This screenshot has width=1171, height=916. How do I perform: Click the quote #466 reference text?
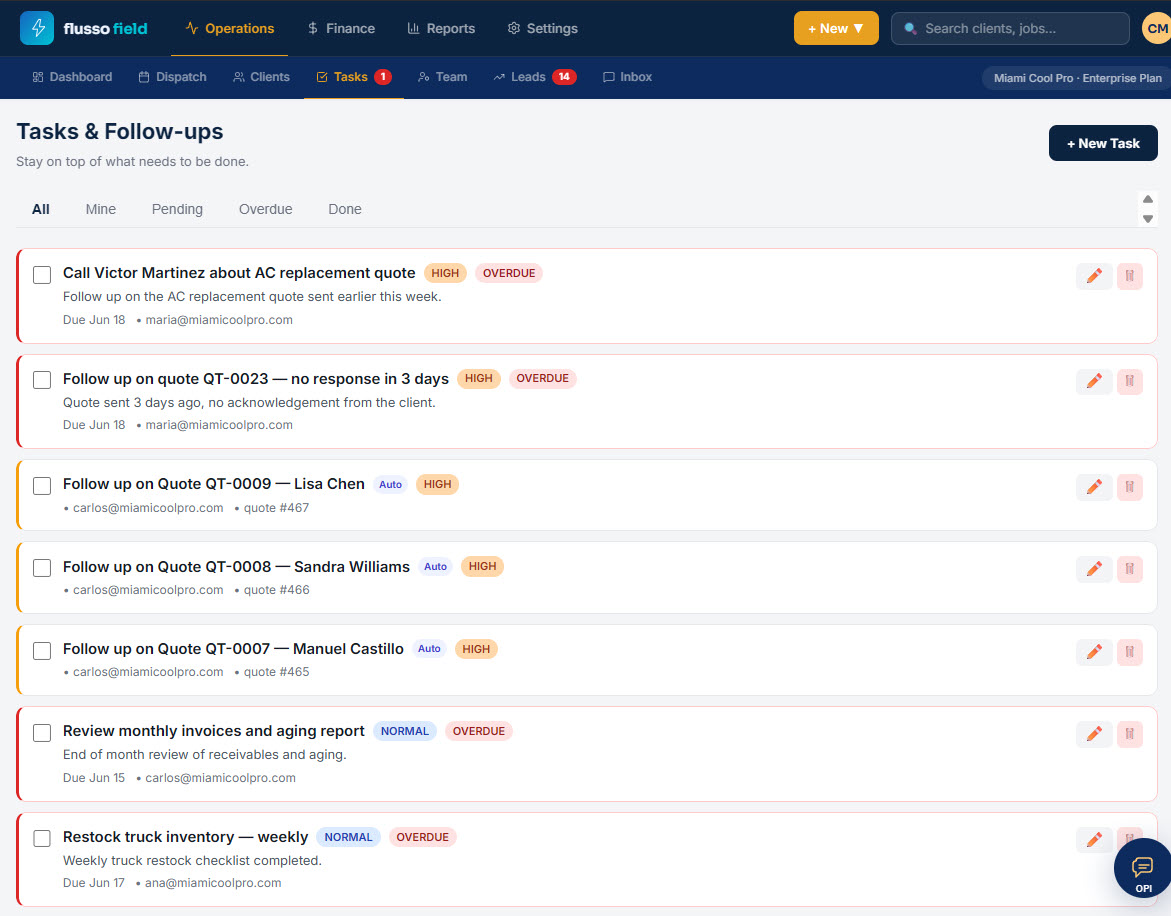point(276,590)
